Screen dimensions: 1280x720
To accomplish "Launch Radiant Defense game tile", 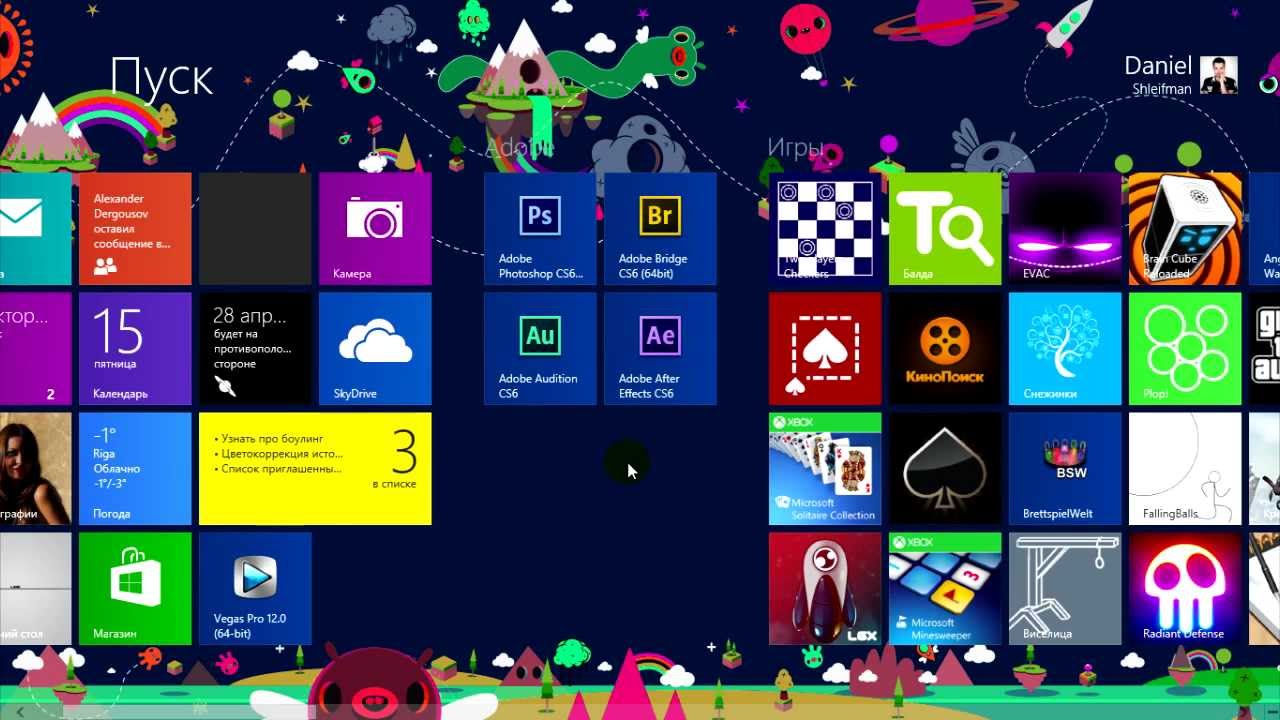I will coord(1185,589).
